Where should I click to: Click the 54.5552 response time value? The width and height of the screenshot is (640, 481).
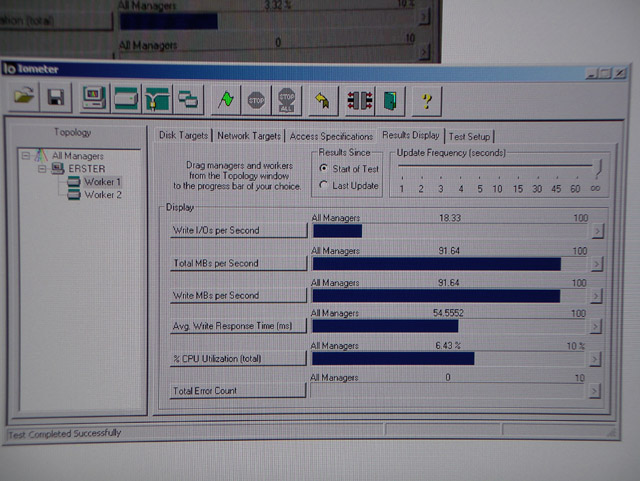pyautogui.click(x=448, y=313)
